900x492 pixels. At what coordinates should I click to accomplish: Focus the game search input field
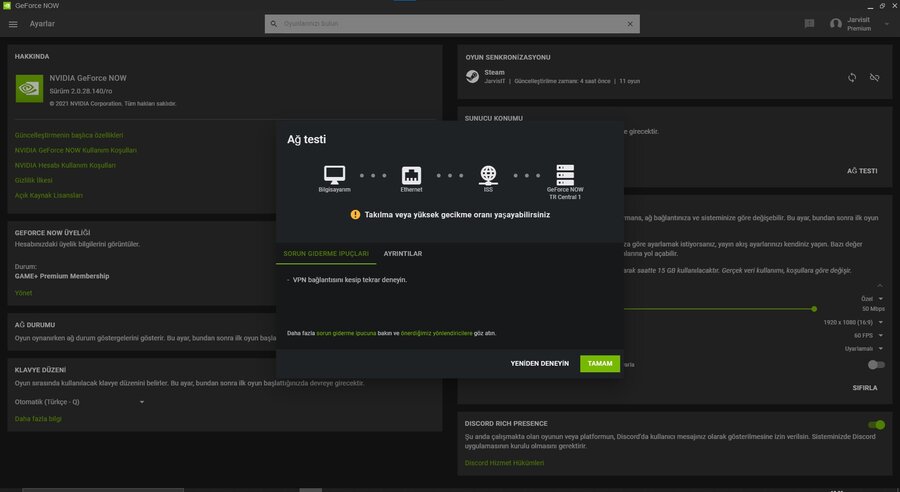pyautogui.click(x=452, y=24)
